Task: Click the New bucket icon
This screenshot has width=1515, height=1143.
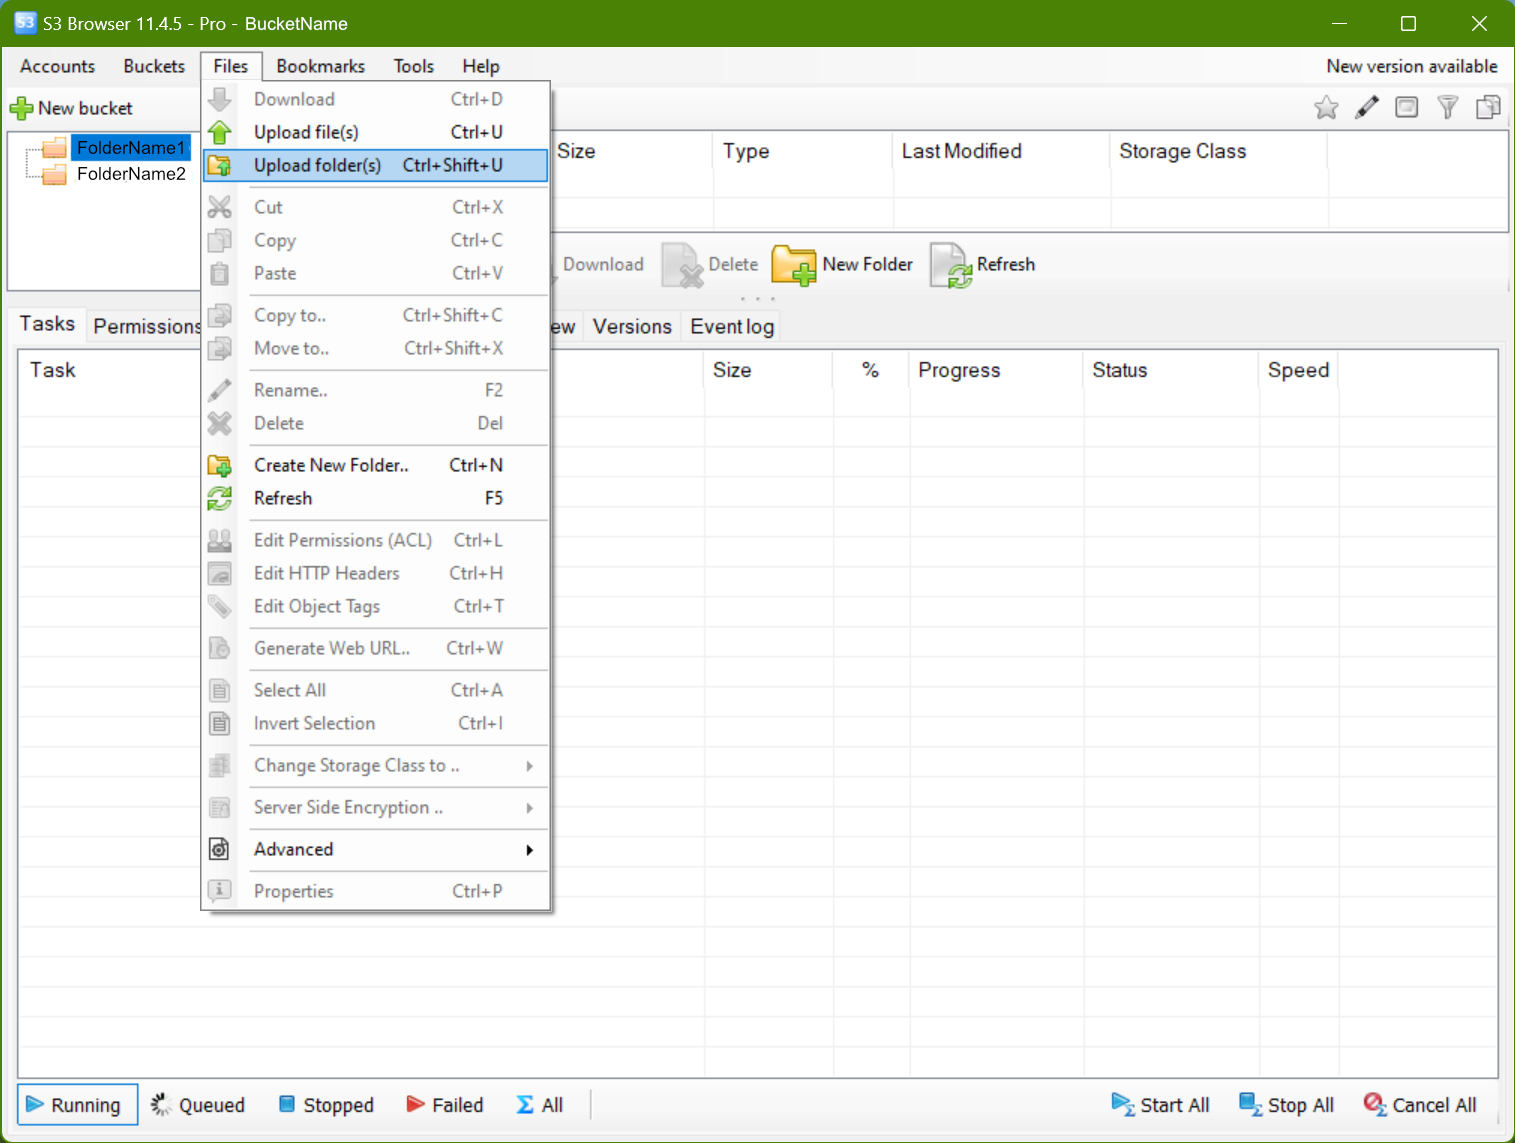Action: 21,108
